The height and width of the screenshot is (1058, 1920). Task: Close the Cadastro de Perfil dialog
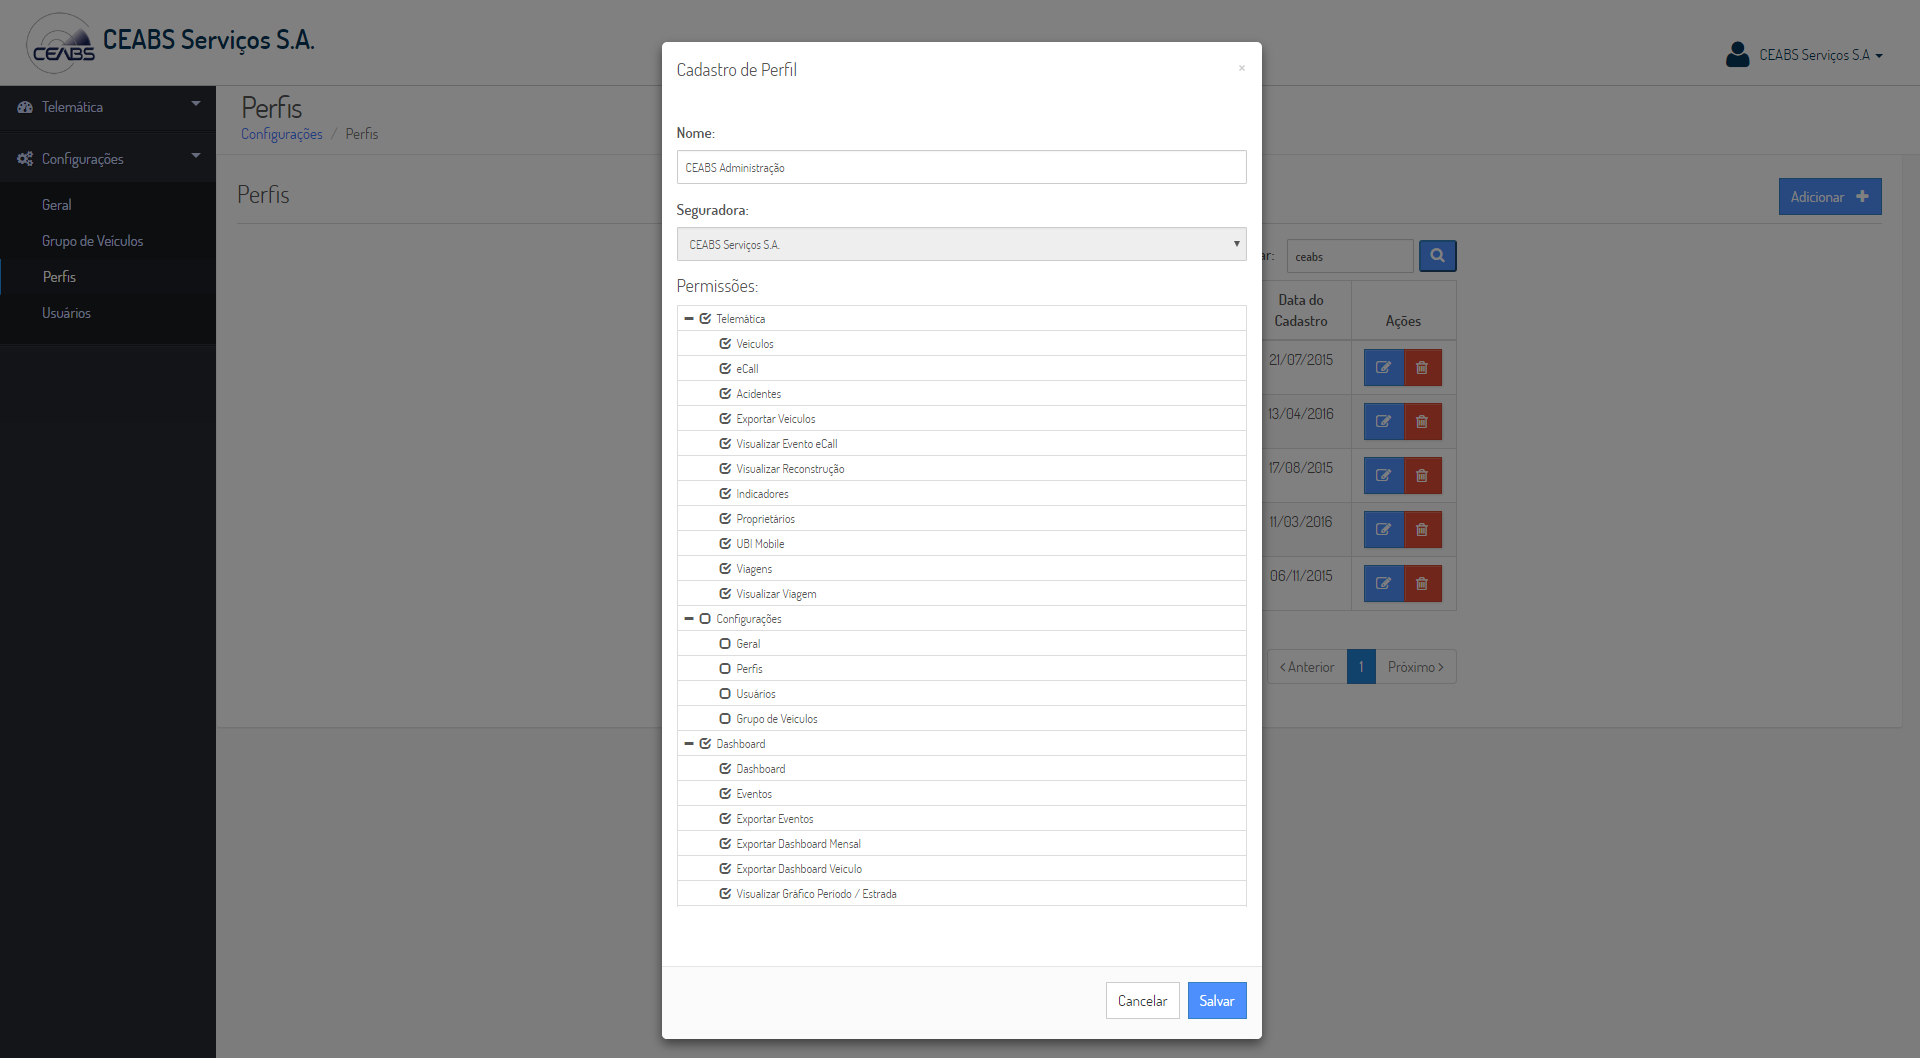(1241, 68)
